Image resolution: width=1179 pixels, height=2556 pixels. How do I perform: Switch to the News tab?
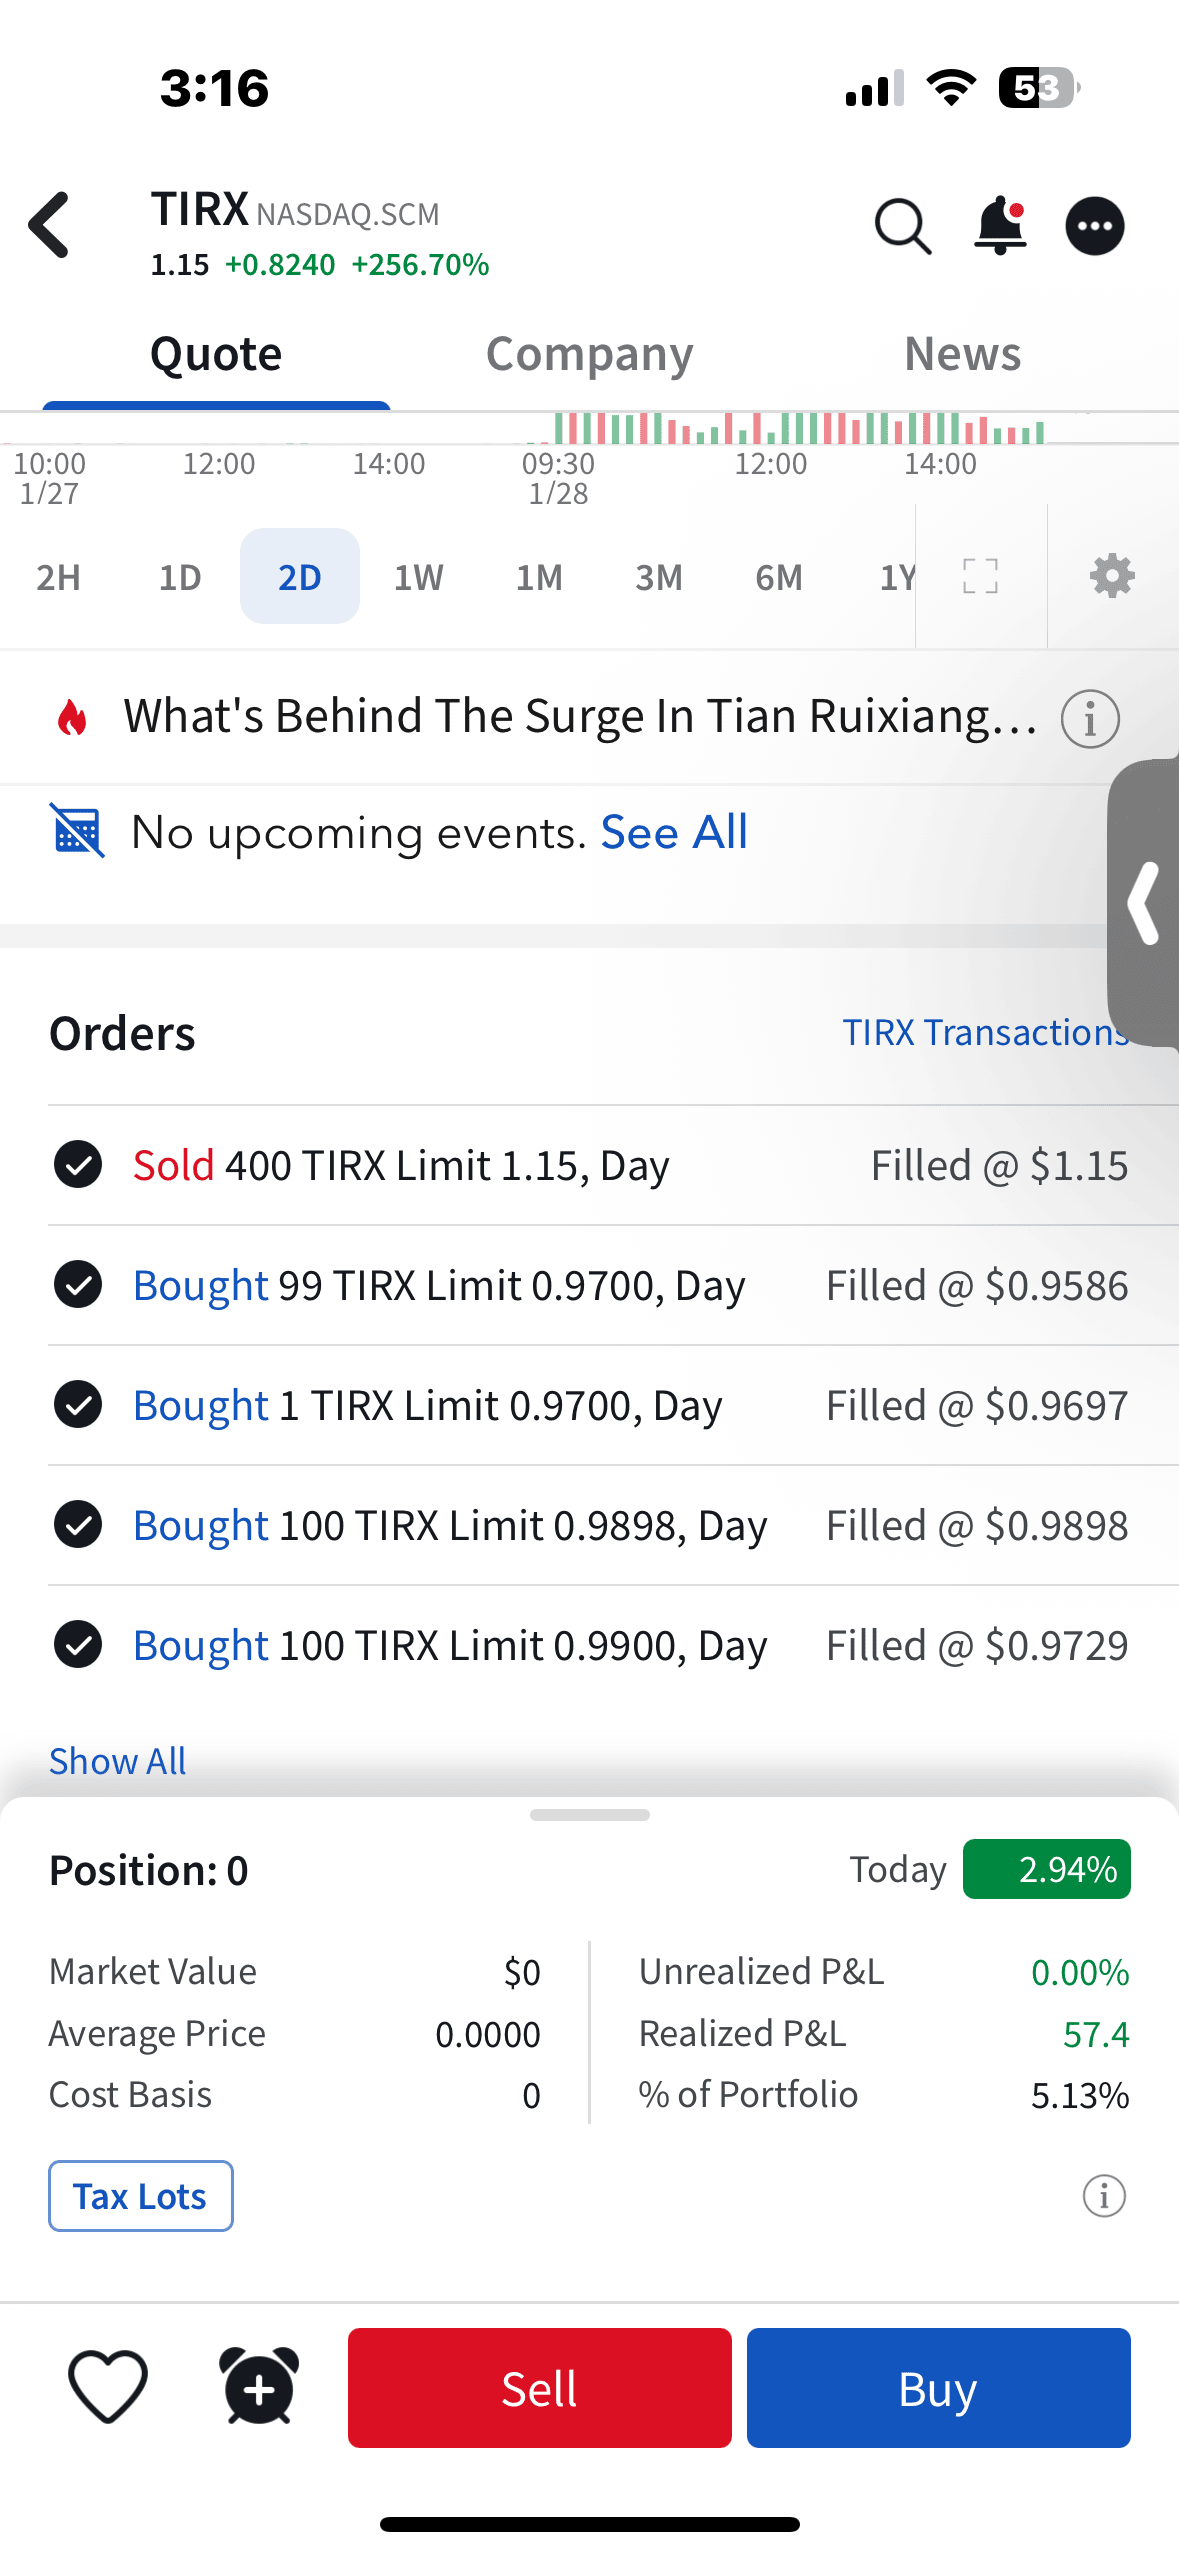[962, 354]
